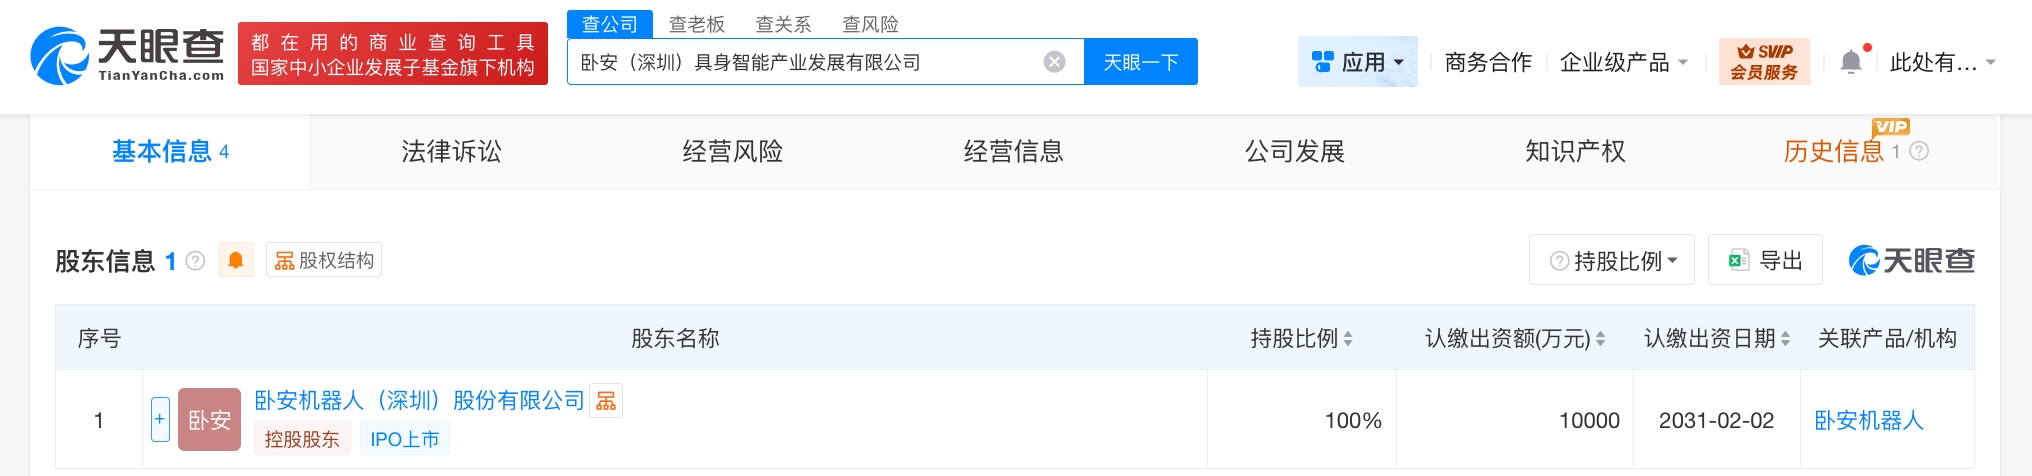Open the 应用 dropdown menu
This screenshot has width=2032, height=476.
[1357, 62]
